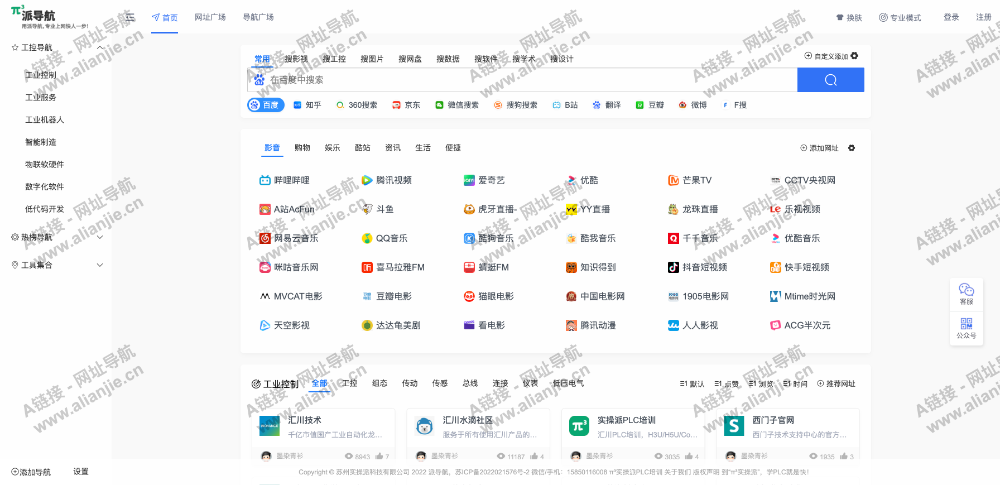Select B站 search engine
This screenshot has width=1000, height=485.
(565, 105)
